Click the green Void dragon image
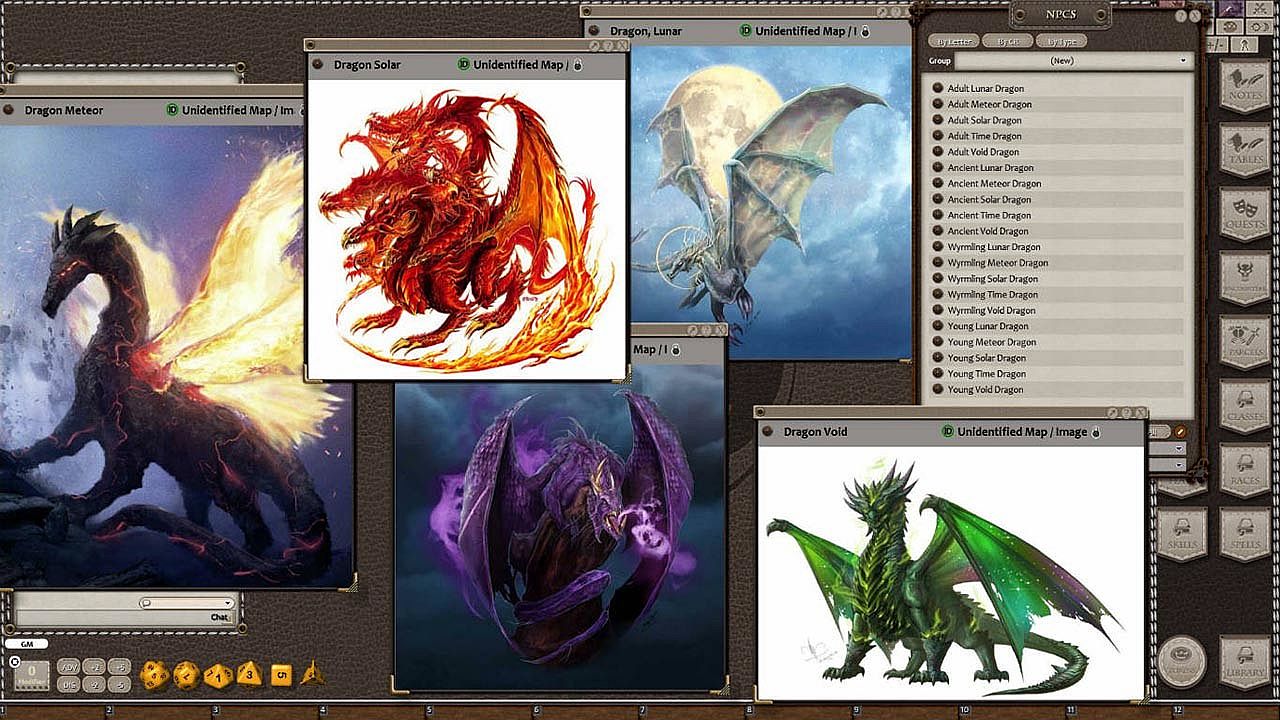Viewport: 1280px width, 720px height. tap(950, 571)
